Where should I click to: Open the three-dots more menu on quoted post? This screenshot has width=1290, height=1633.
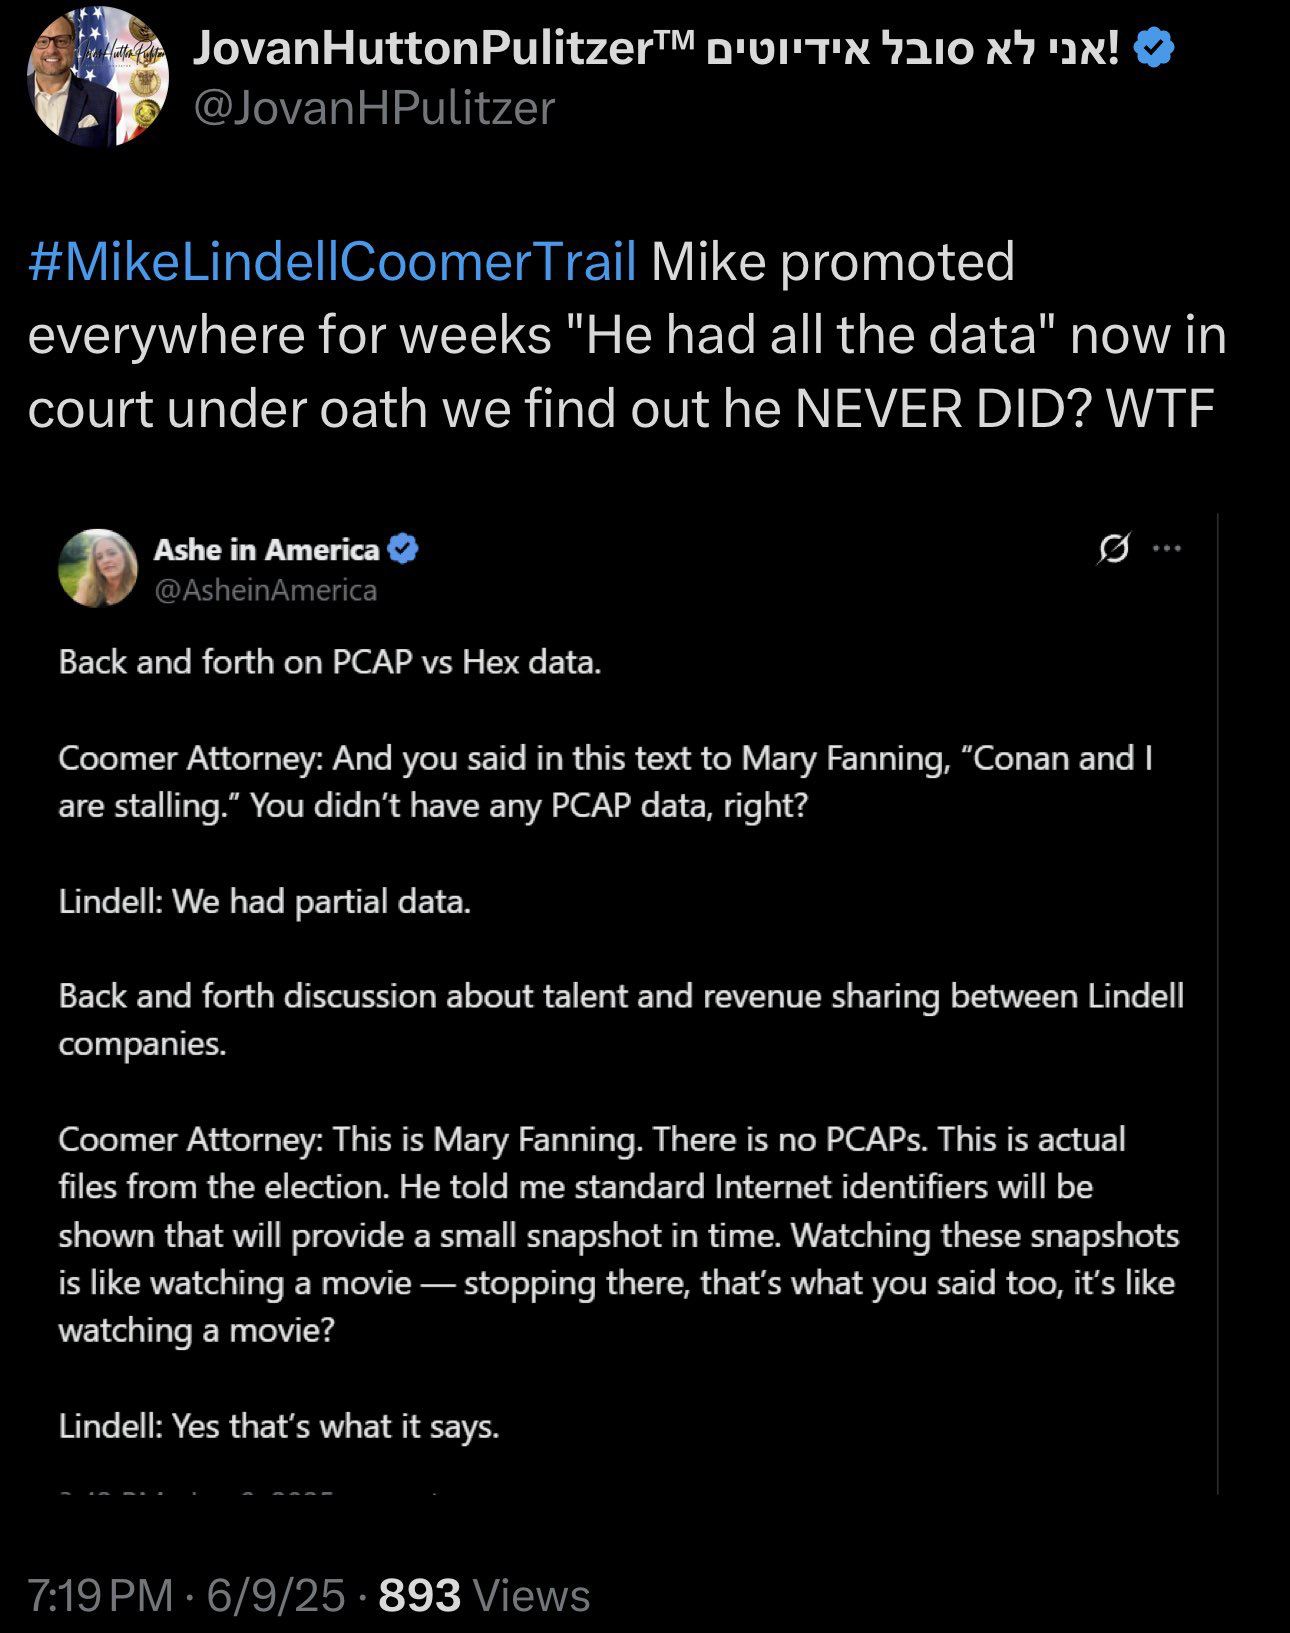(1167, 548)
